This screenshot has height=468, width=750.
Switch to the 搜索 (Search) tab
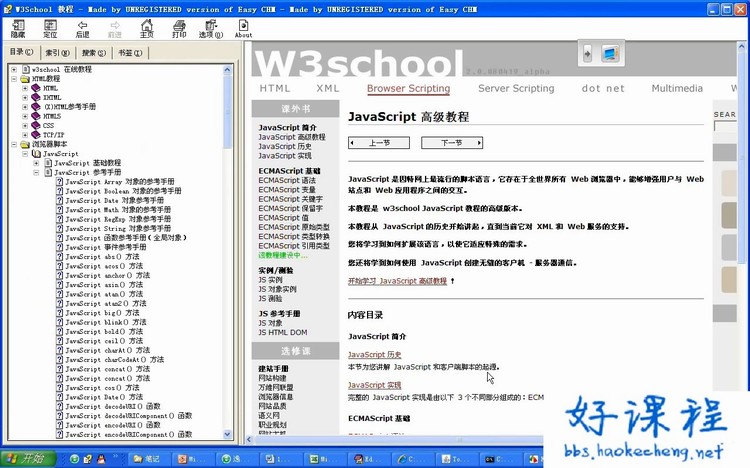(x=94, y=53)
